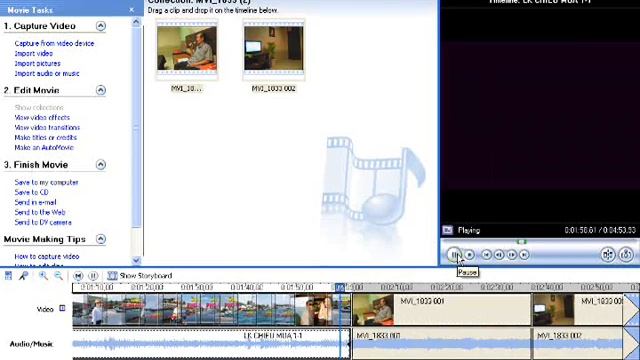Viewport: 640px width, 360px height.
Task: Click Make an AutoMovie
Action: pos(44,147)
